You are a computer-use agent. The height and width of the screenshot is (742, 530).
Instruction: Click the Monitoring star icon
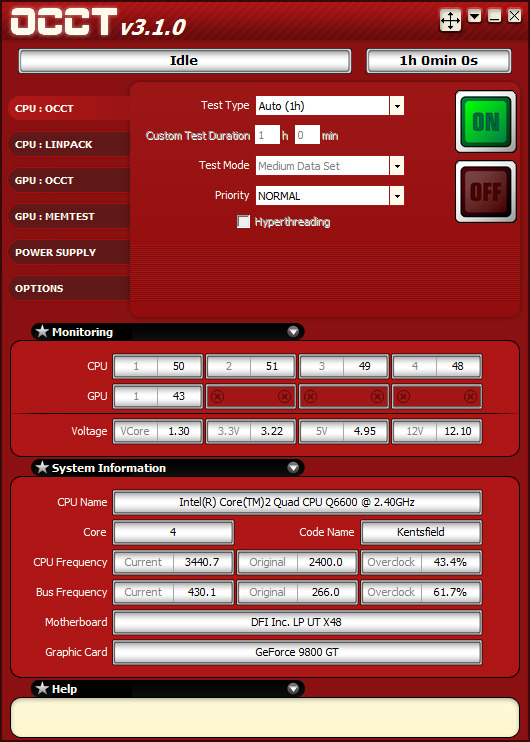(43, 331)
